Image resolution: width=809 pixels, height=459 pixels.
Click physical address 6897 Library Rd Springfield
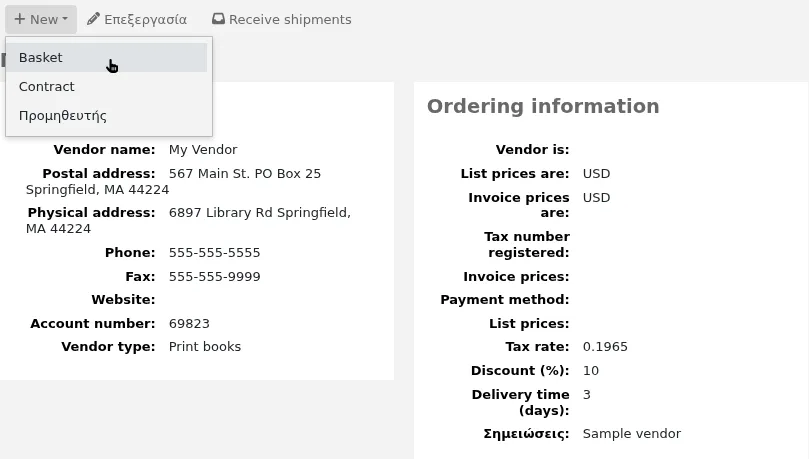[260, 212]
